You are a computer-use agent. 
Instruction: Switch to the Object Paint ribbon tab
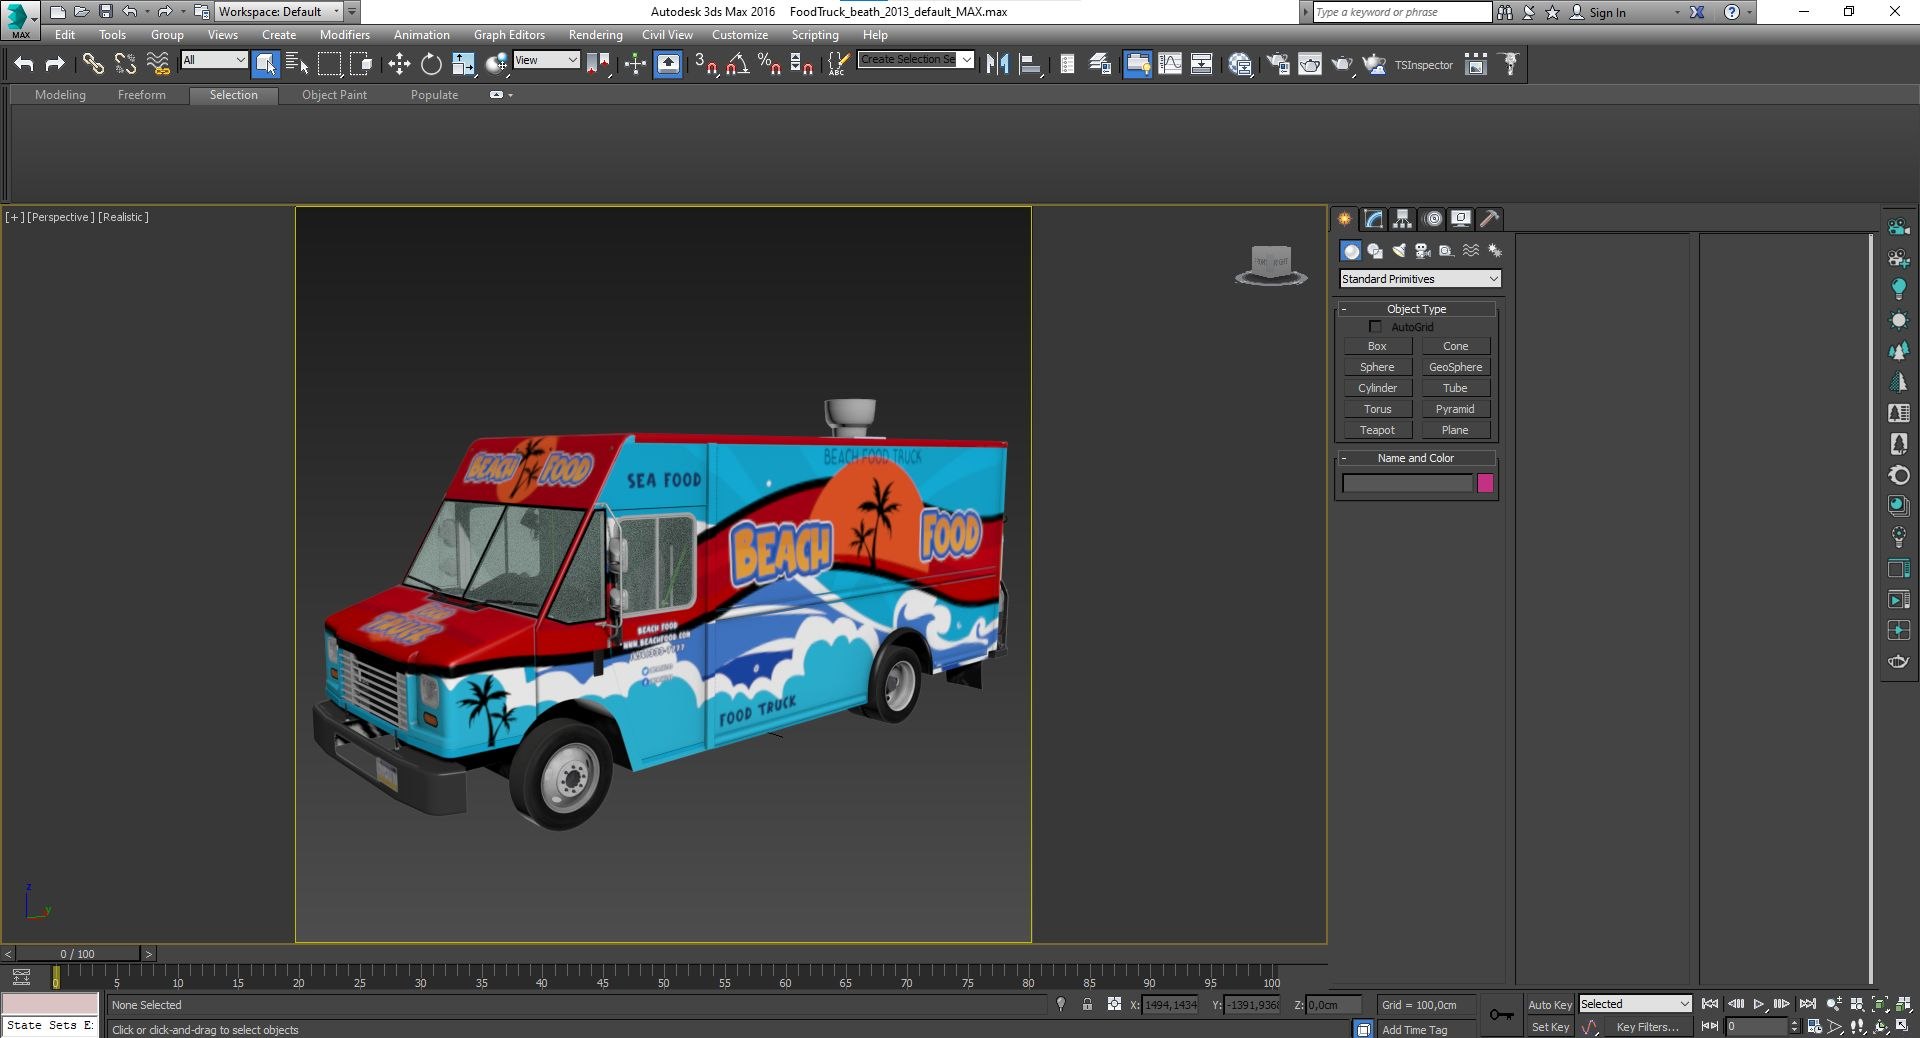334,95
